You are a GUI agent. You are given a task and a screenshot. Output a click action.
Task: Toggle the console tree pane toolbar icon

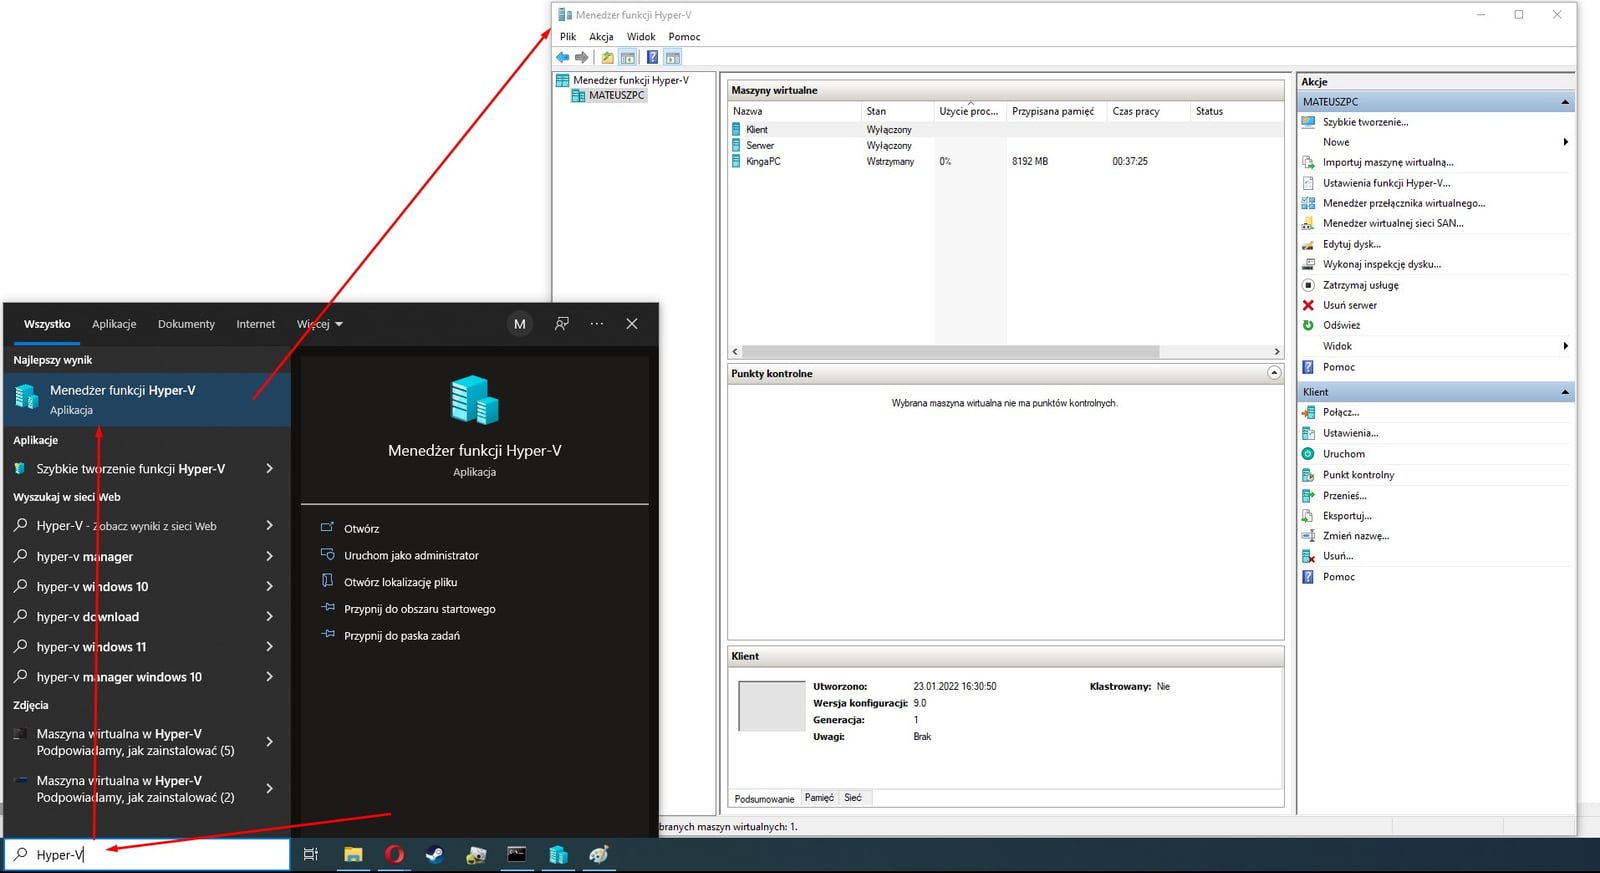tap(628, 57)
